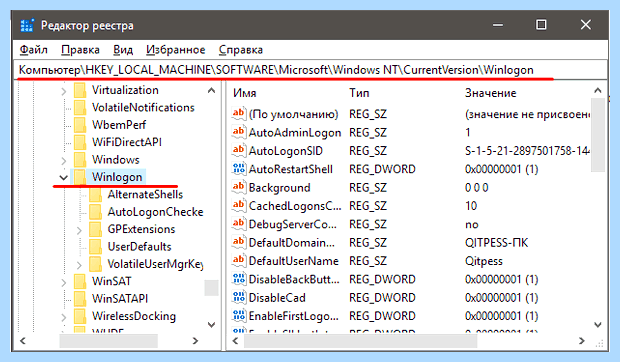Click the Qitpess data cell
Image resolution: width=620 pixels, height=362 pixels.
coord(484,261)
